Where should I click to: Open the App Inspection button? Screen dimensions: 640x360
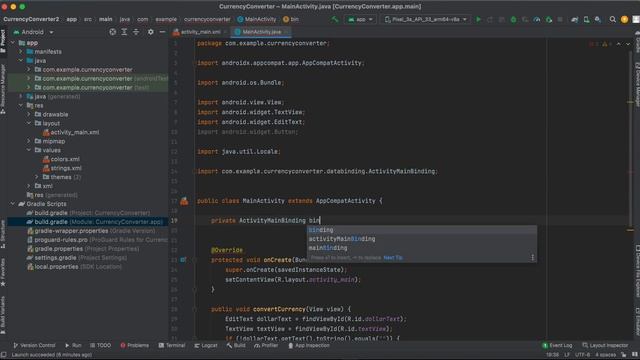(309, 345)
